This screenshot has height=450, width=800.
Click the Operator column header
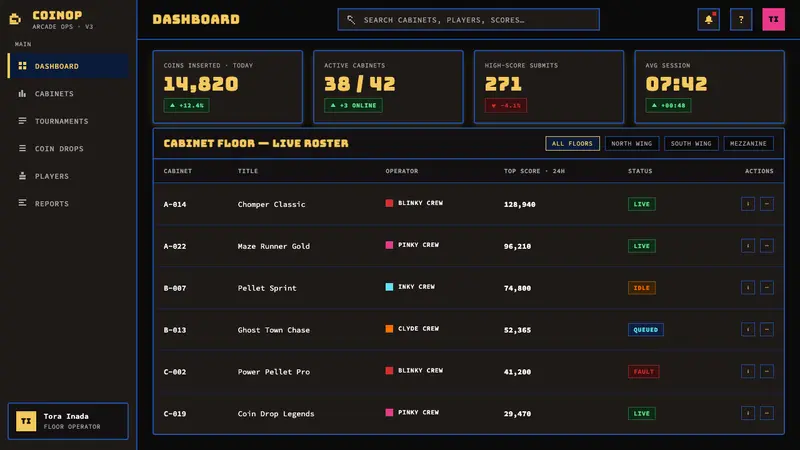coord(402,171)
